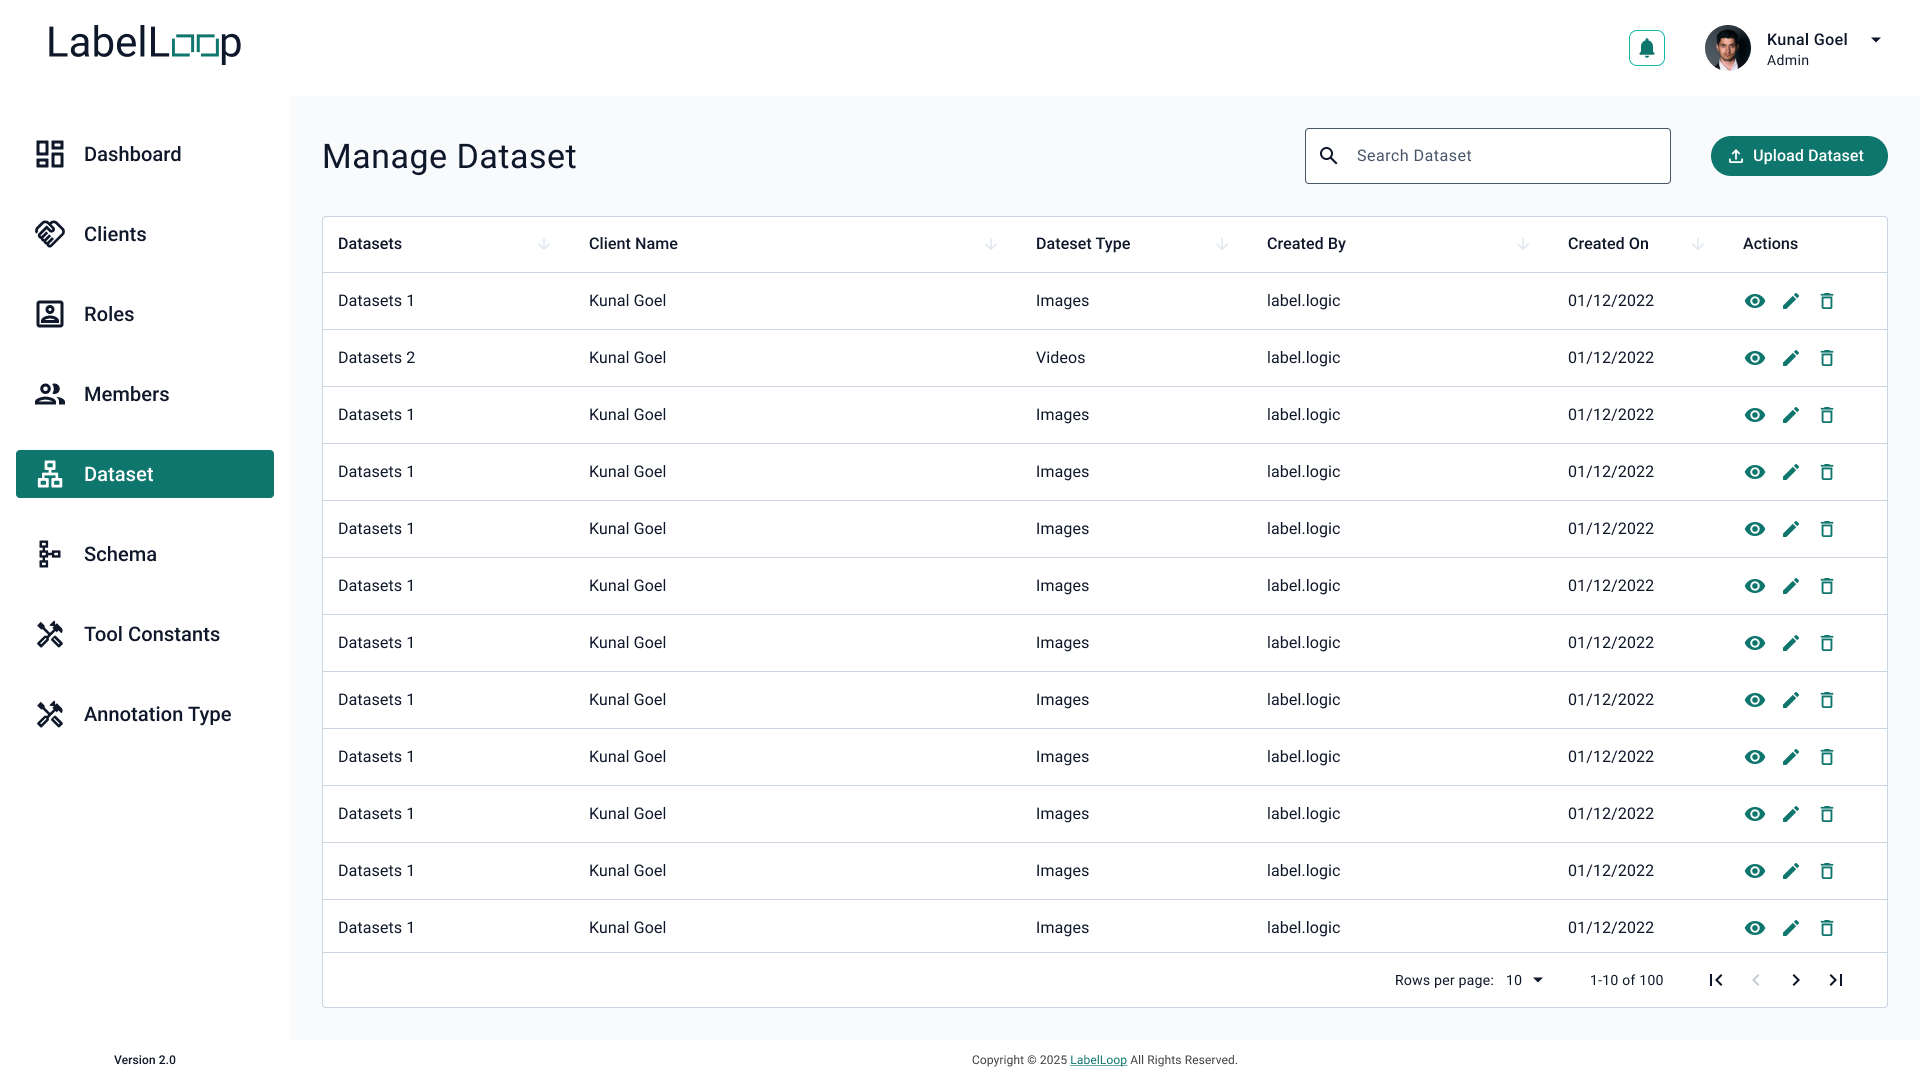Go to the next page

[1796, 980]
